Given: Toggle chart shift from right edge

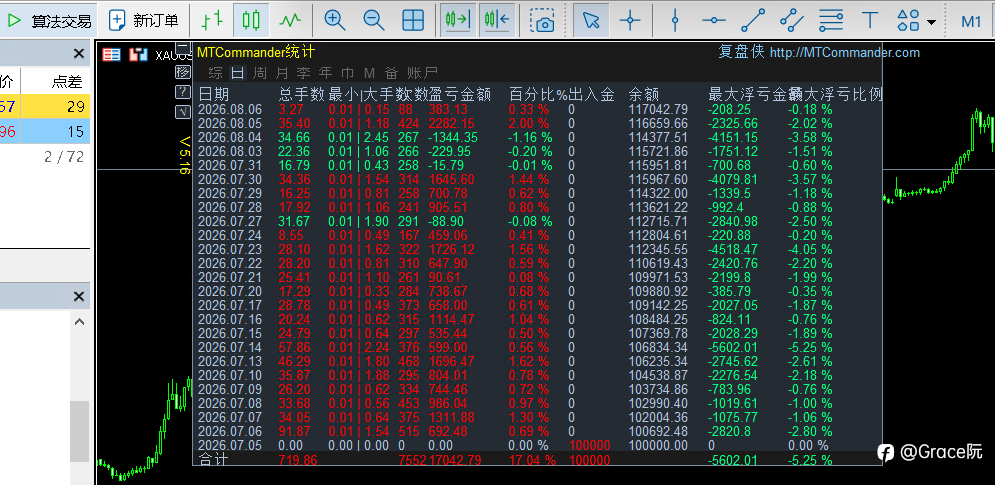Looking at the screenshot, I should (497, 20).
